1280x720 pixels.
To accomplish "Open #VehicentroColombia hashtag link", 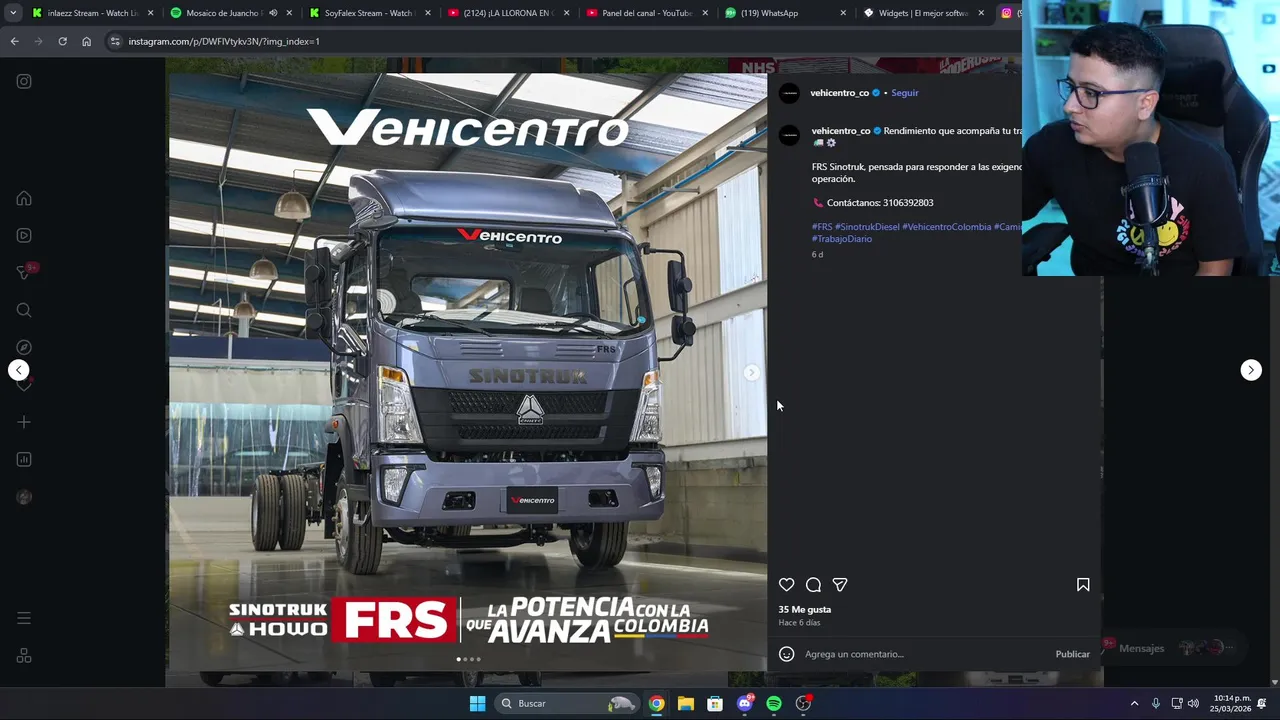I will (947, 227).
